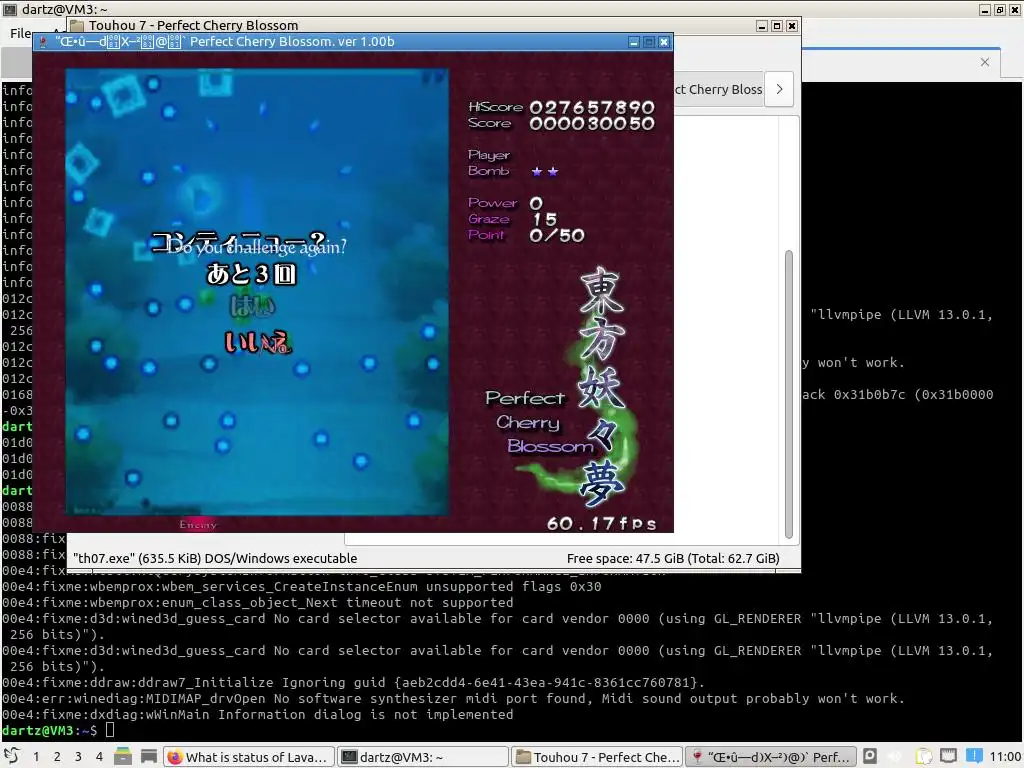Click the folder icon in Touhou 7 window title
The width and height of the screenshot is (1024, 768).
click(x=77, y=25)
